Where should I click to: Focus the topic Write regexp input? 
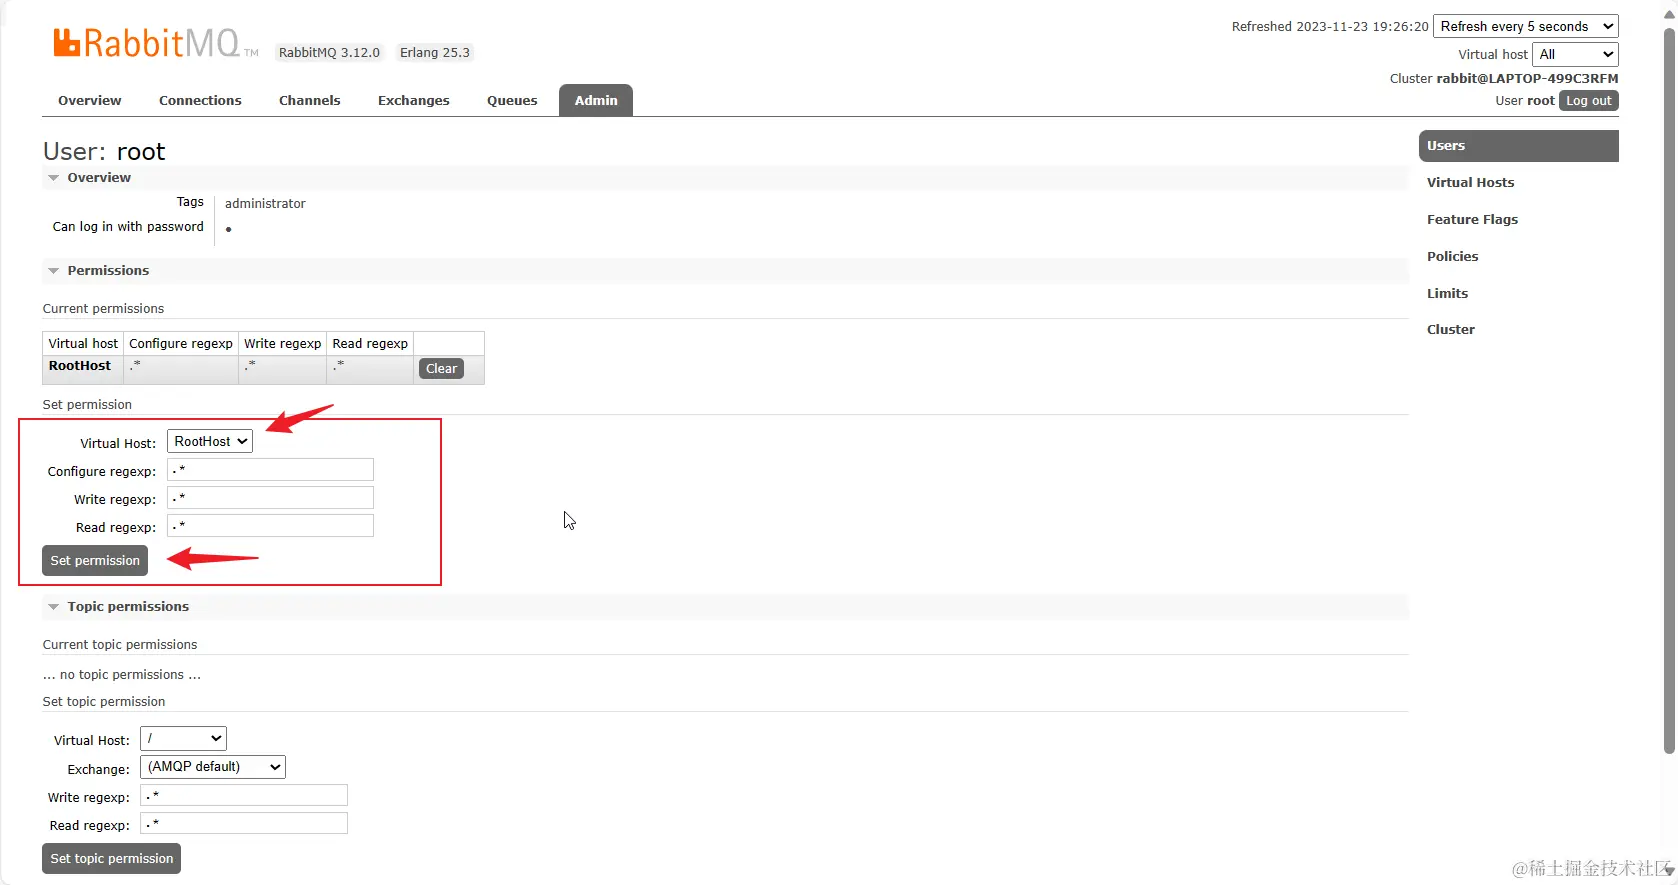pyautogui.click(x=244, y=795)
